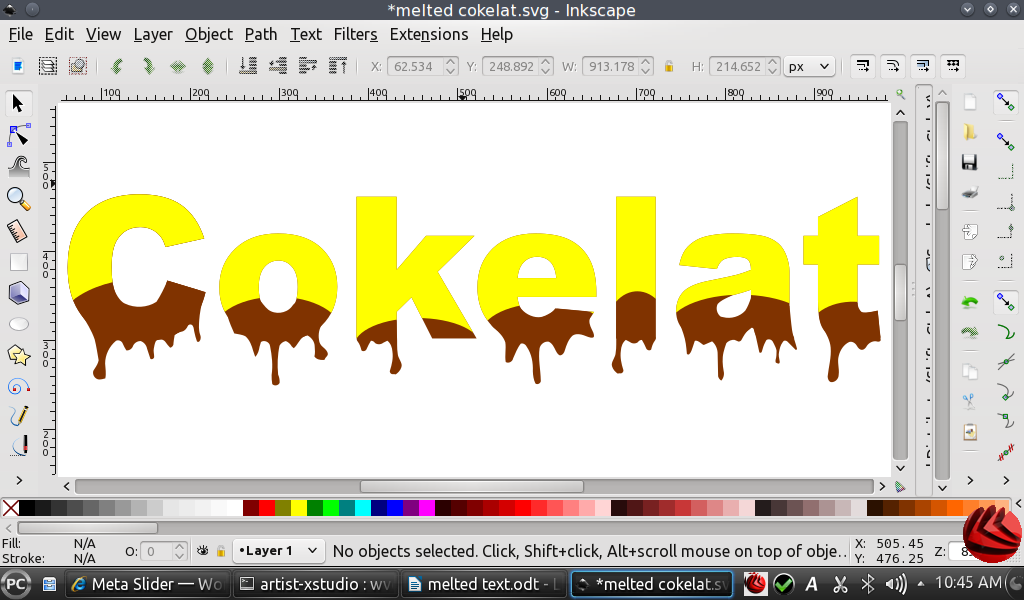The image size is (1024, 600).
Task: Toggle snap bounding boxes button
Action: [1005, 140]
